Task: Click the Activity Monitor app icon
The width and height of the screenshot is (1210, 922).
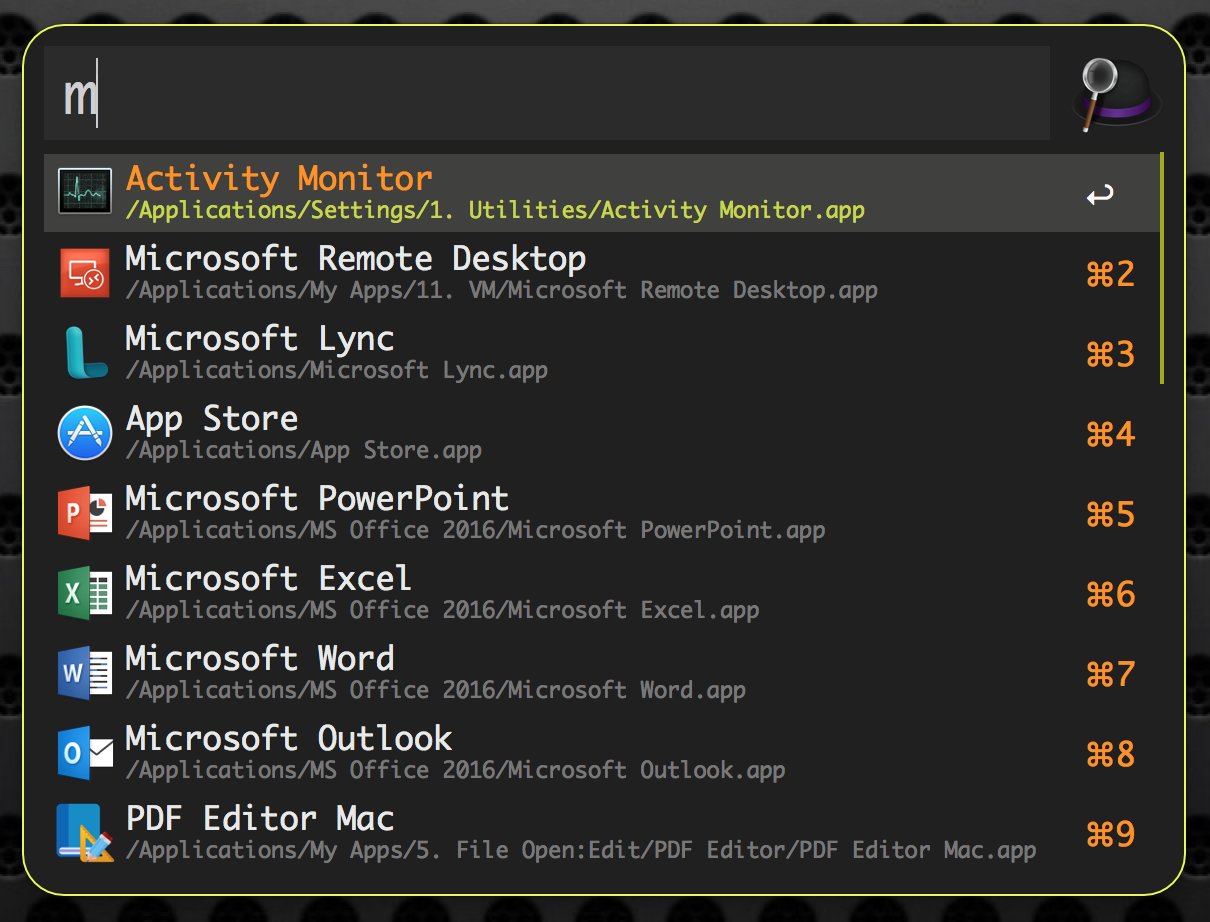Action: (85, 192)
